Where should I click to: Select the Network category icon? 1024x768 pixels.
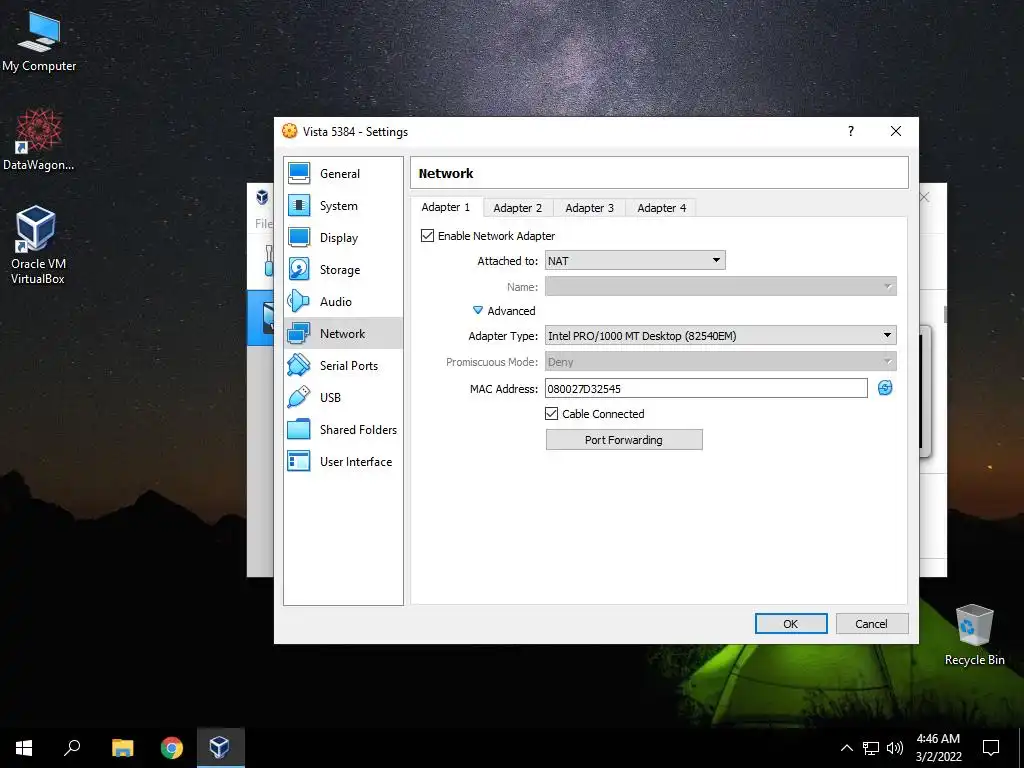point(299,333)
